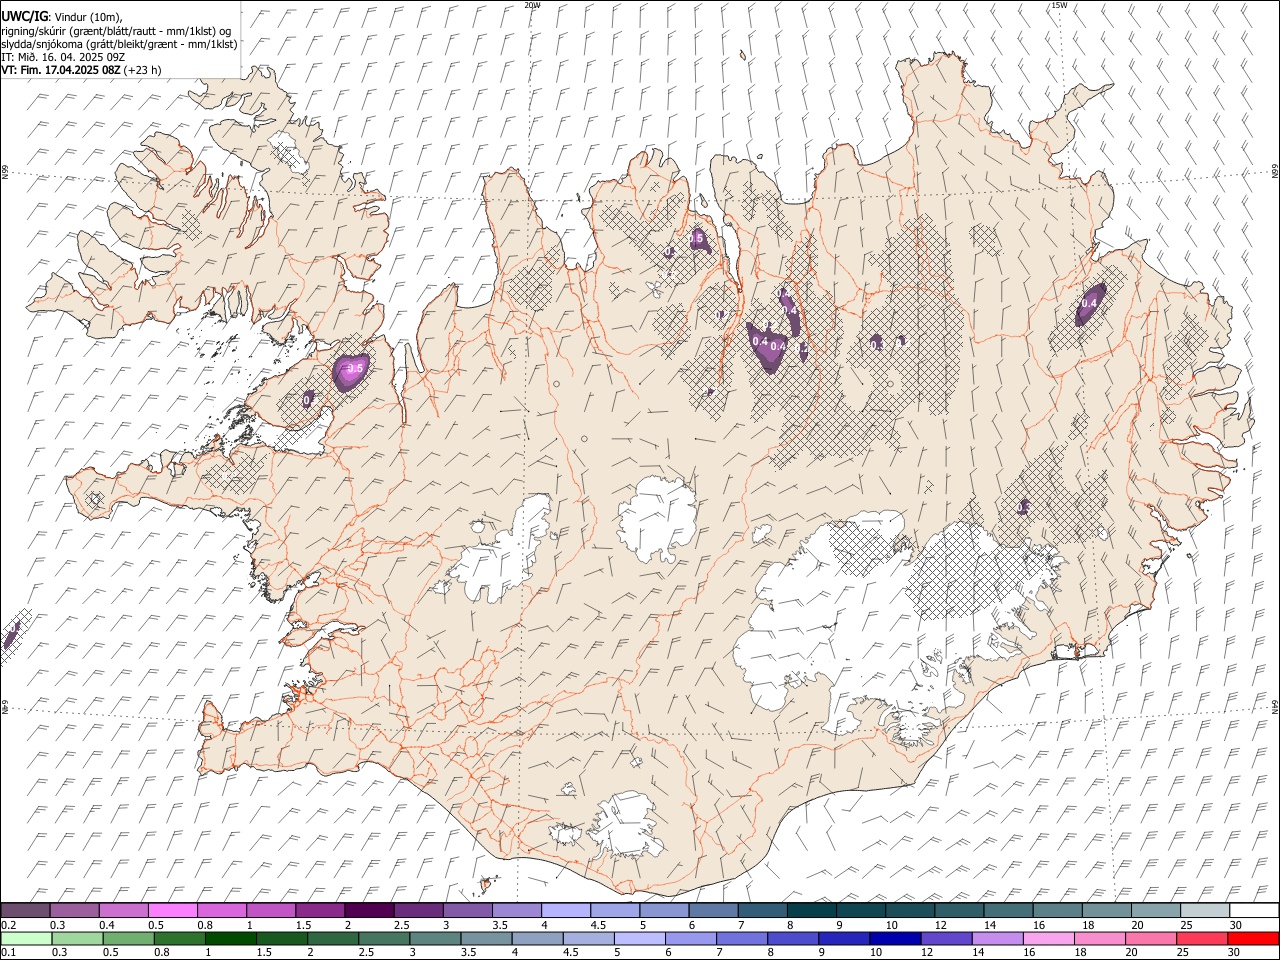The height and width of the screenshot is (960, 1280).
Task: Select bright red lower swatch after 30
Action: 1254,938
